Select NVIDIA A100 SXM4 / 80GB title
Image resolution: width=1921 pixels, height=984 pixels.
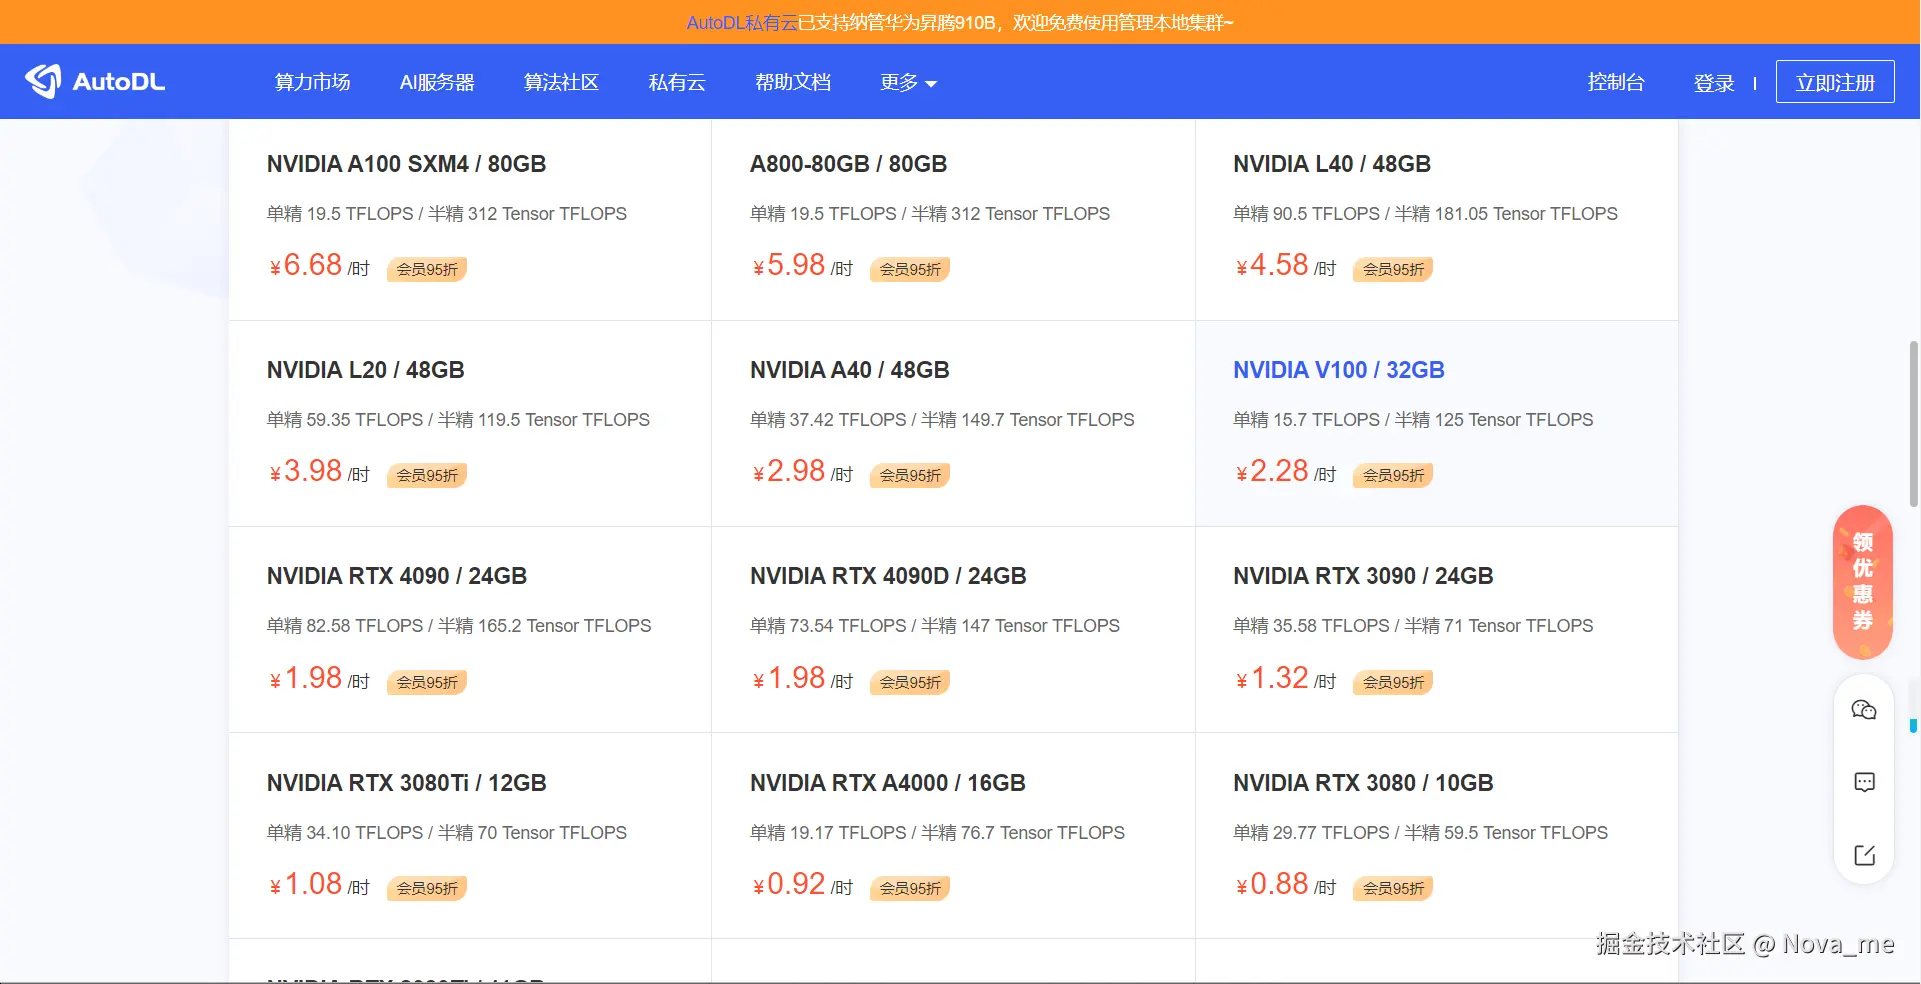406,164
